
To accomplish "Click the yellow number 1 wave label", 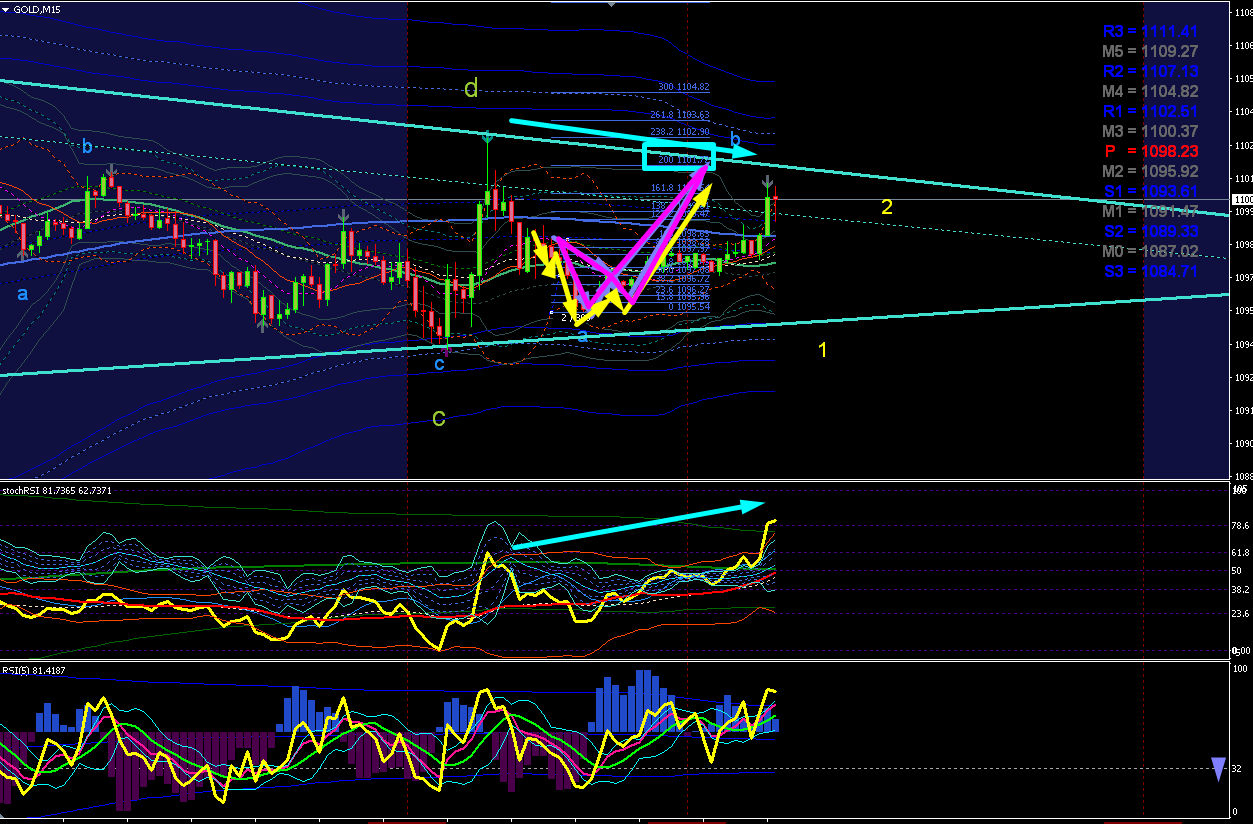I will pyautogui.click(x=823, y=350).
